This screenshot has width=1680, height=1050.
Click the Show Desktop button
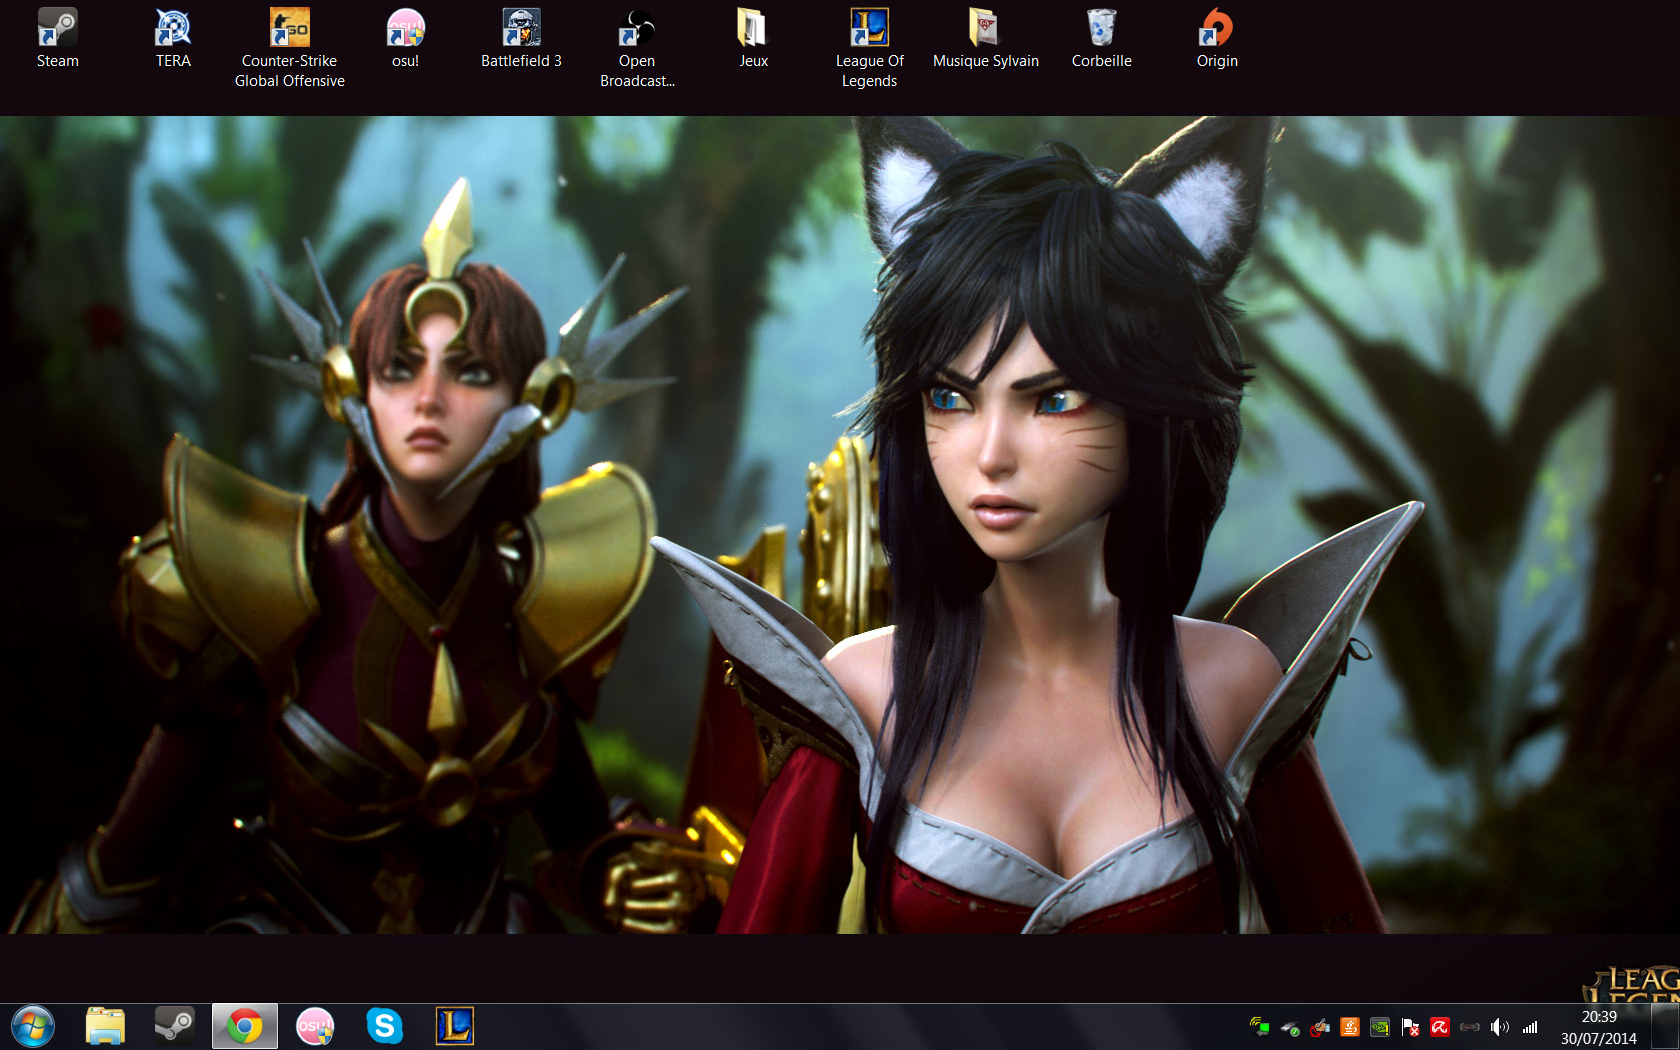point(1666,1026)
